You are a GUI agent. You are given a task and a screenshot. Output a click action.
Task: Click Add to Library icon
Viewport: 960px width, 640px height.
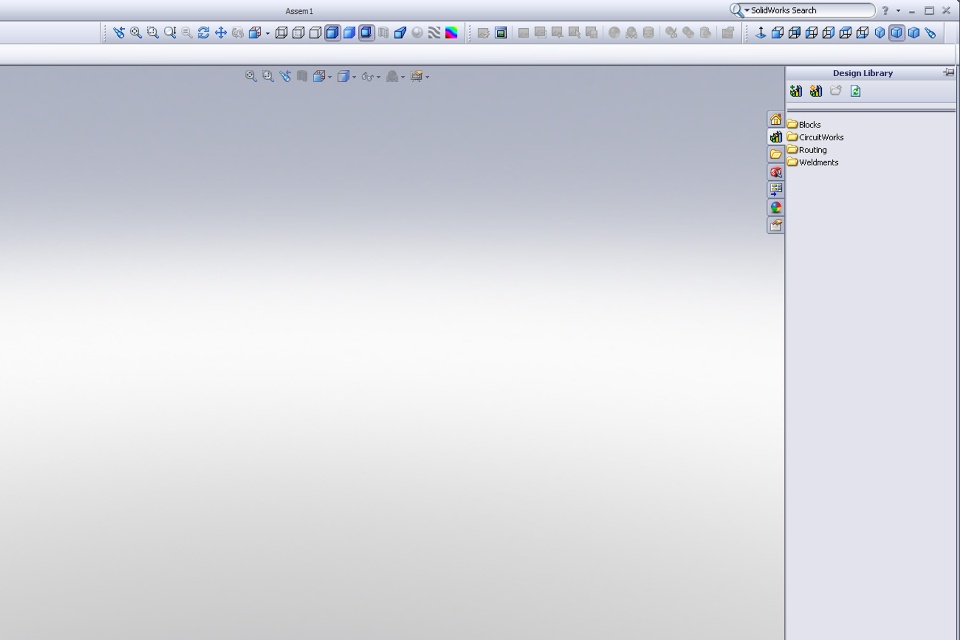796,91
